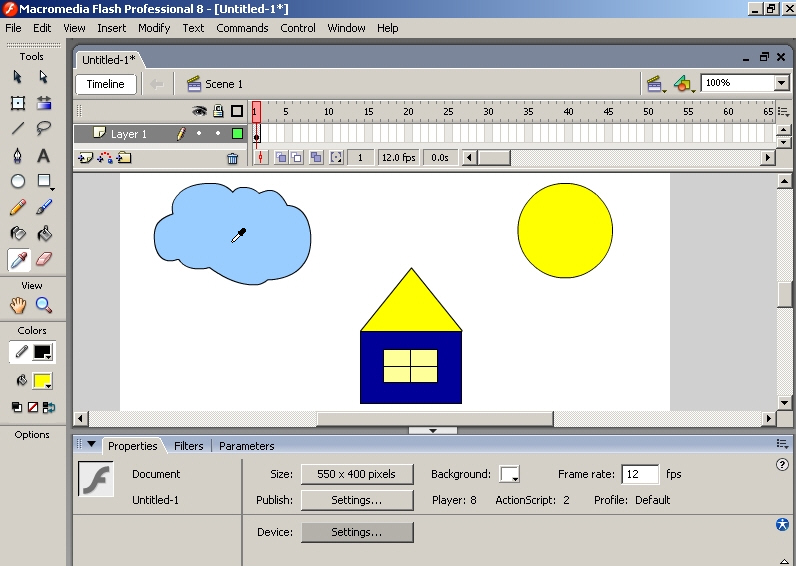Screen dimensions: 796x566
Task: Open the stroke color black swatch
Action: click(43, 352)
